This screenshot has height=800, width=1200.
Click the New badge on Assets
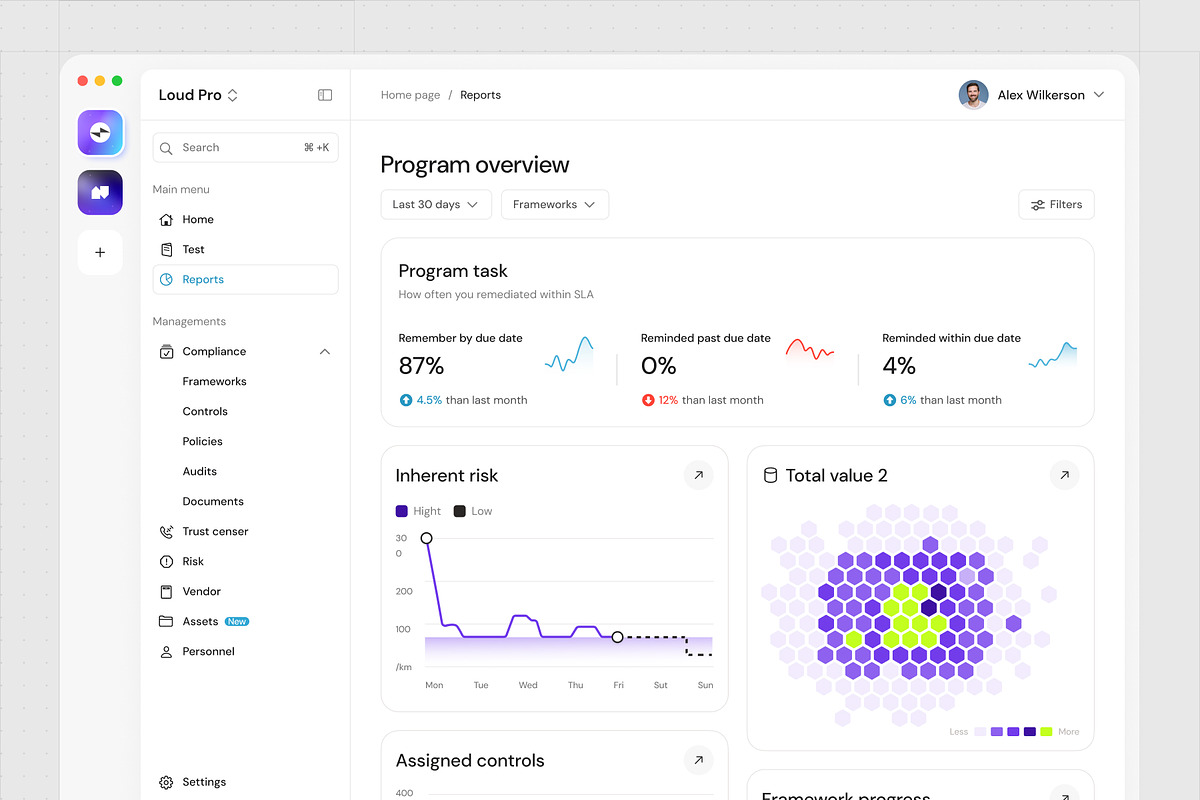[237, 621]
